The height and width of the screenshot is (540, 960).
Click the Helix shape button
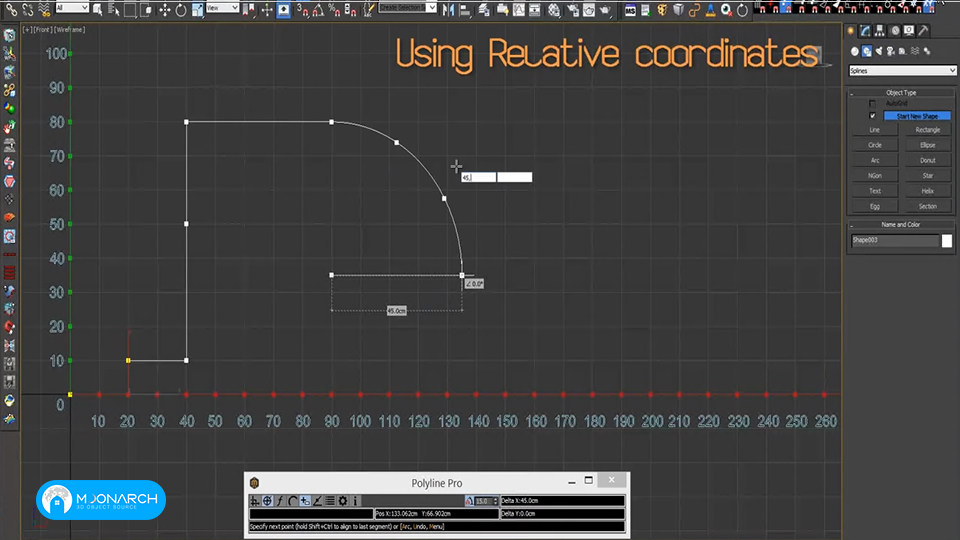coord(928,191)
